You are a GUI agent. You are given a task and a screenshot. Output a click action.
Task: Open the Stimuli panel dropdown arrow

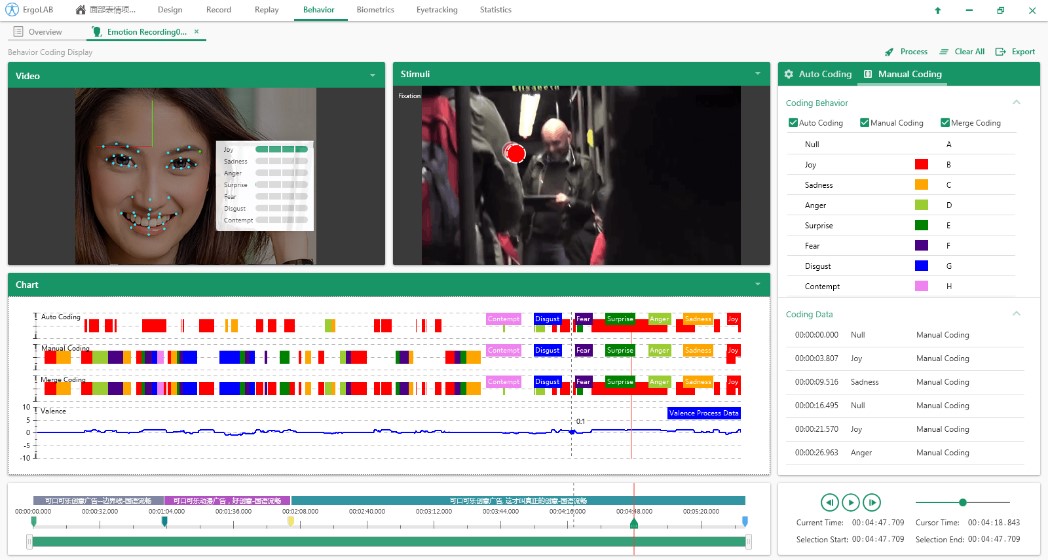tap(758, 75)
